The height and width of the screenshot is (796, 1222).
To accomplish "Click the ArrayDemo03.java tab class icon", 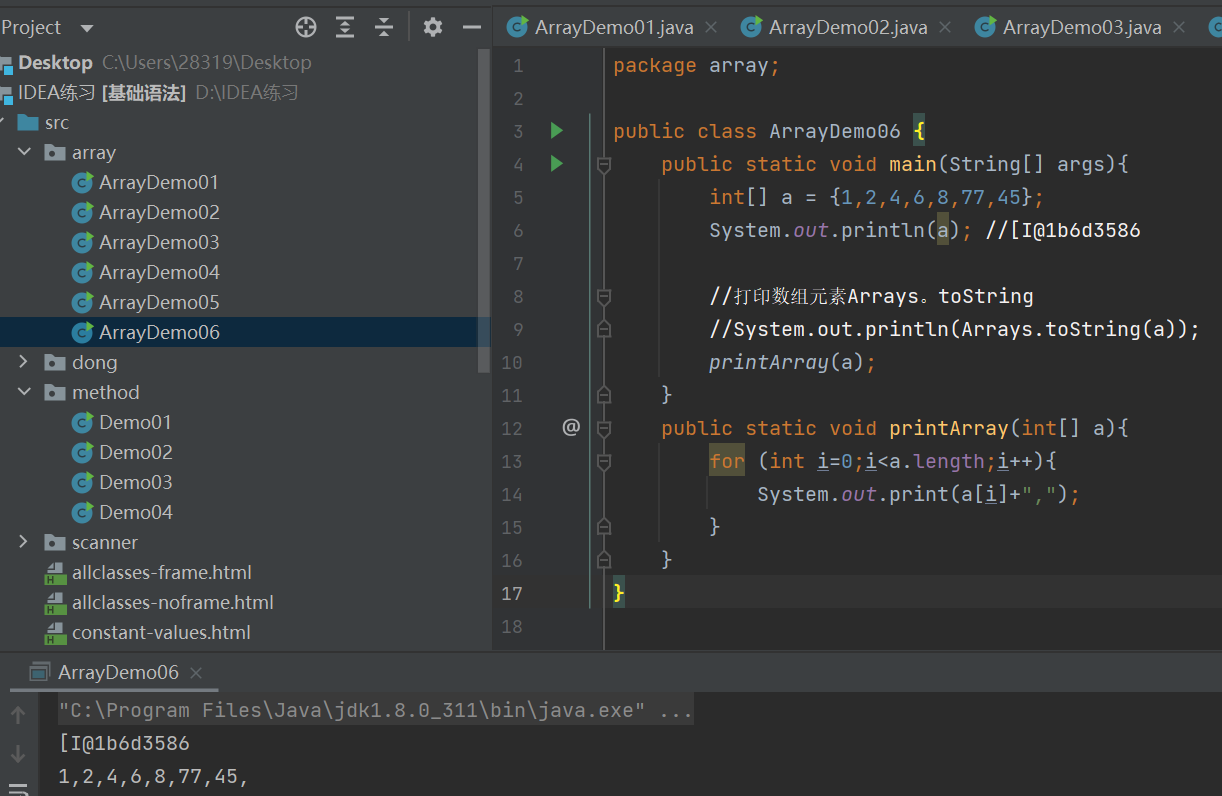I will (985, 27).
